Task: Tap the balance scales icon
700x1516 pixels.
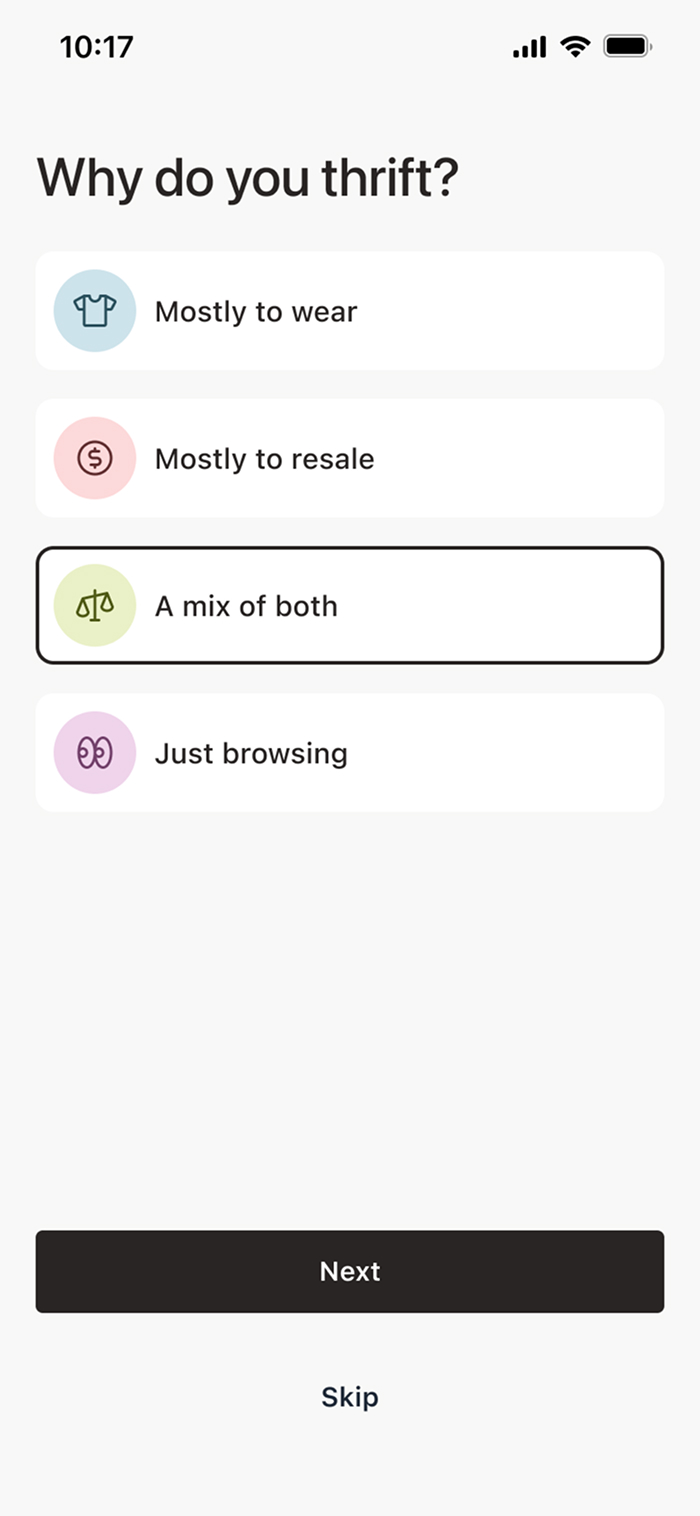Action: pos(95,605)
